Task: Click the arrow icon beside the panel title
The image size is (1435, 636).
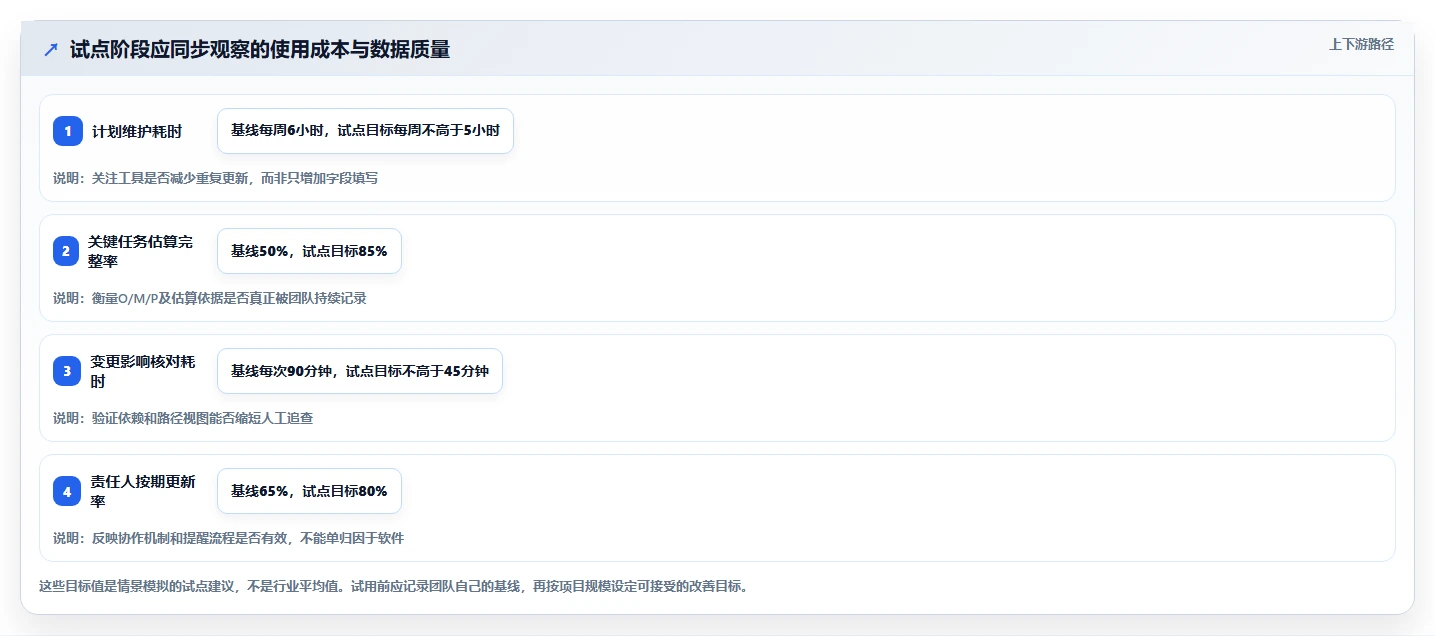Action: 51,50
